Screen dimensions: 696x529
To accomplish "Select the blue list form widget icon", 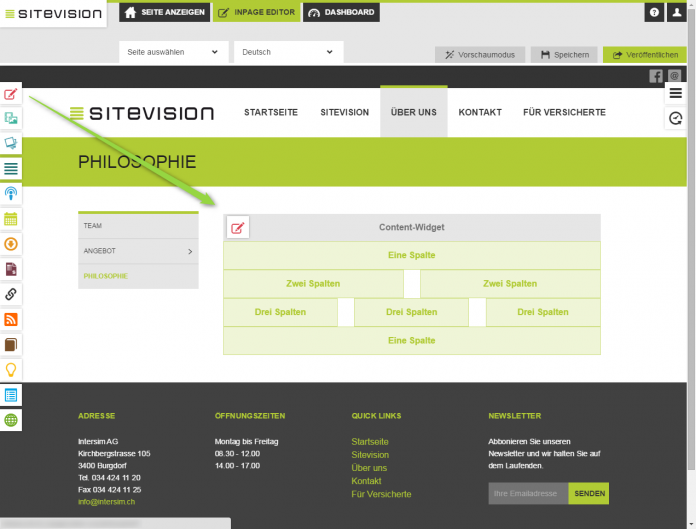I will click(11, 395).
